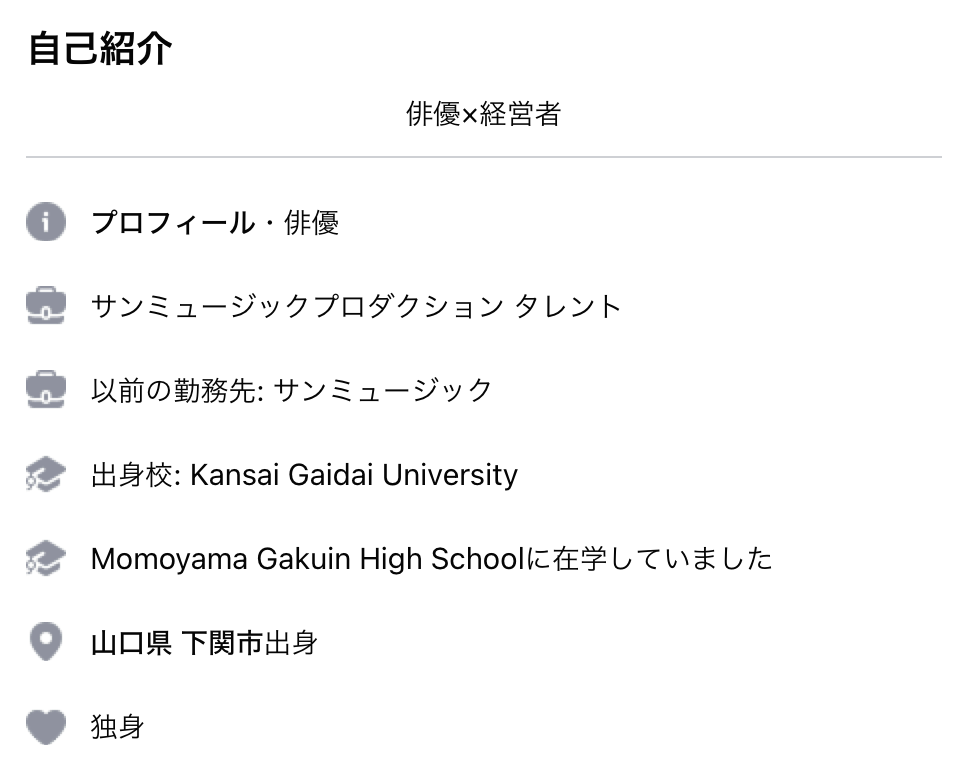Select the 以前の勤務先: サンミュージック entry
Screen dimensions: 966x780
[x=291, y=390]
